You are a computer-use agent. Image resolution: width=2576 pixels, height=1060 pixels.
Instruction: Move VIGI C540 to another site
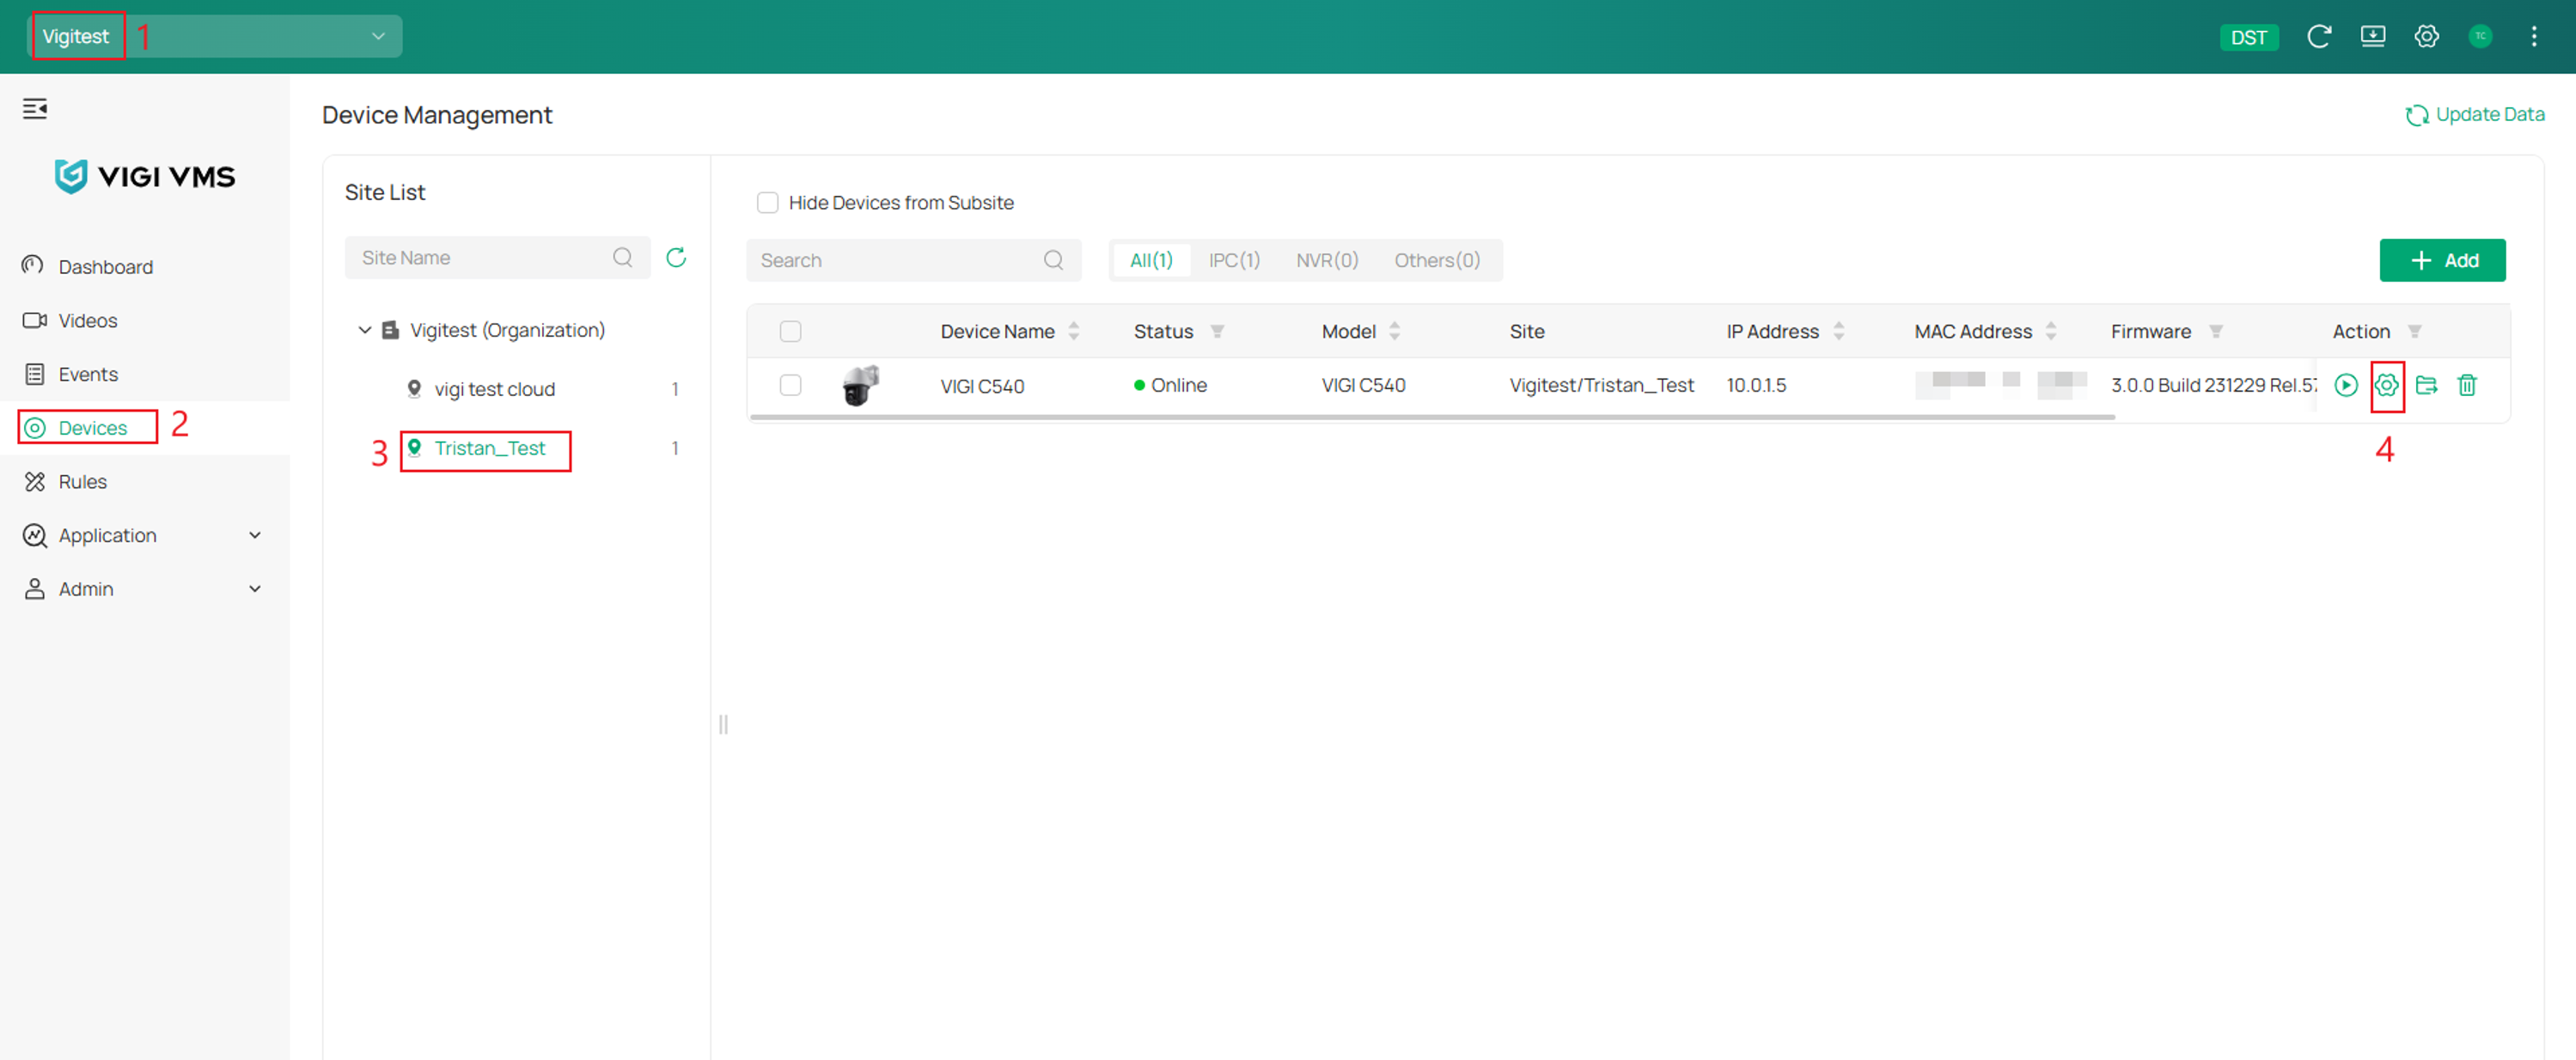(x=2427, y=385)
